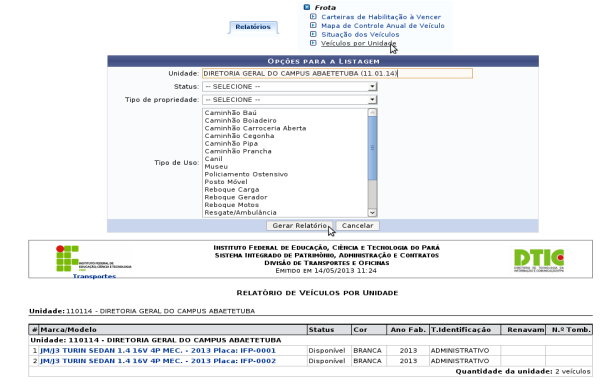Click arrow icon beside Carteiras de Habilitação à Vencer
611x387 pixels.
point(313,16)
